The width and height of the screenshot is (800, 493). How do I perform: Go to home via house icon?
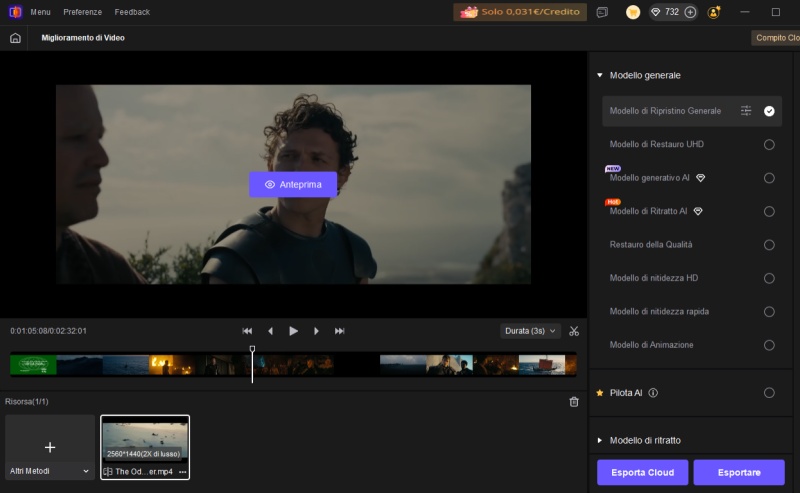(15, 38)
